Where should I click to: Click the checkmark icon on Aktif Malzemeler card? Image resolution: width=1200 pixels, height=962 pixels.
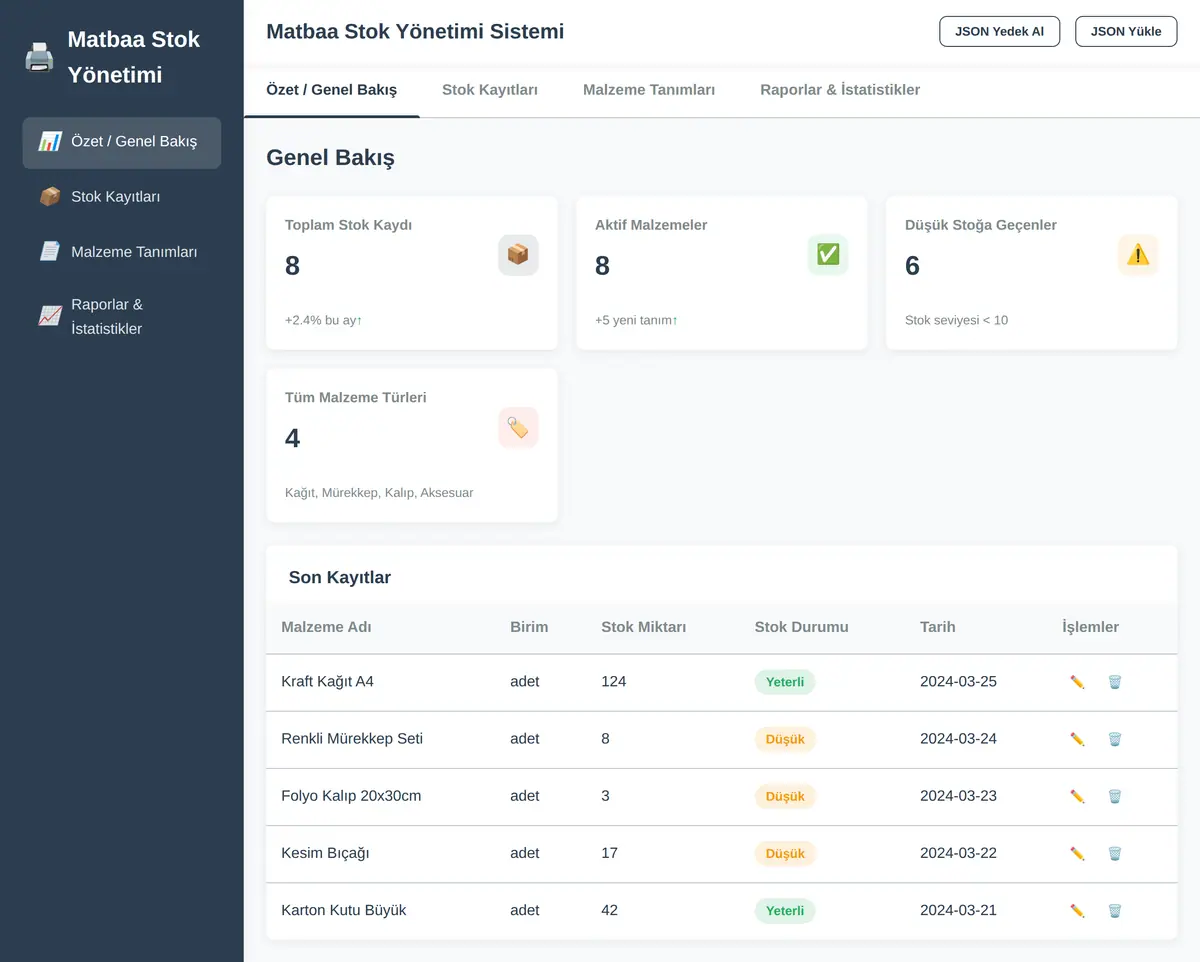pyautogui.click(x=828, y=255)
